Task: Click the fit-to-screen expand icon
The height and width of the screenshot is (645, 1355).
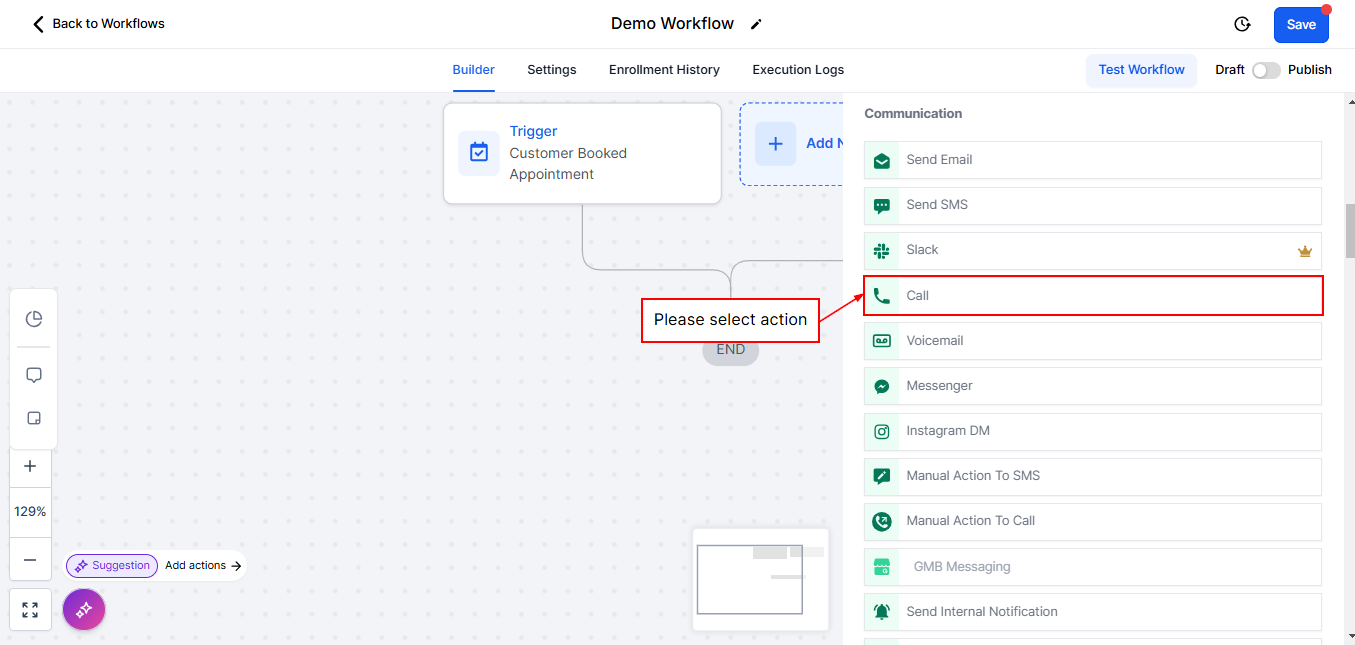Action: 30,610
